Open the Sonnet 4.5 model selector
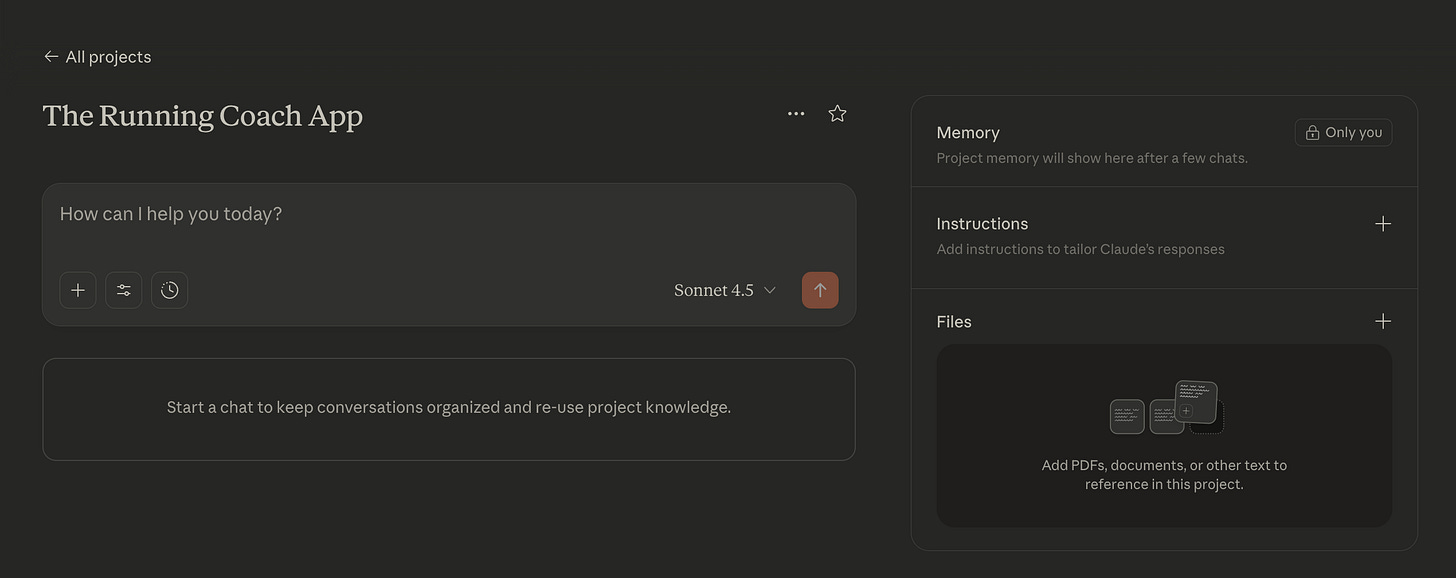Viewport: 1456px width, 578px height. click(x=726, y=290)
